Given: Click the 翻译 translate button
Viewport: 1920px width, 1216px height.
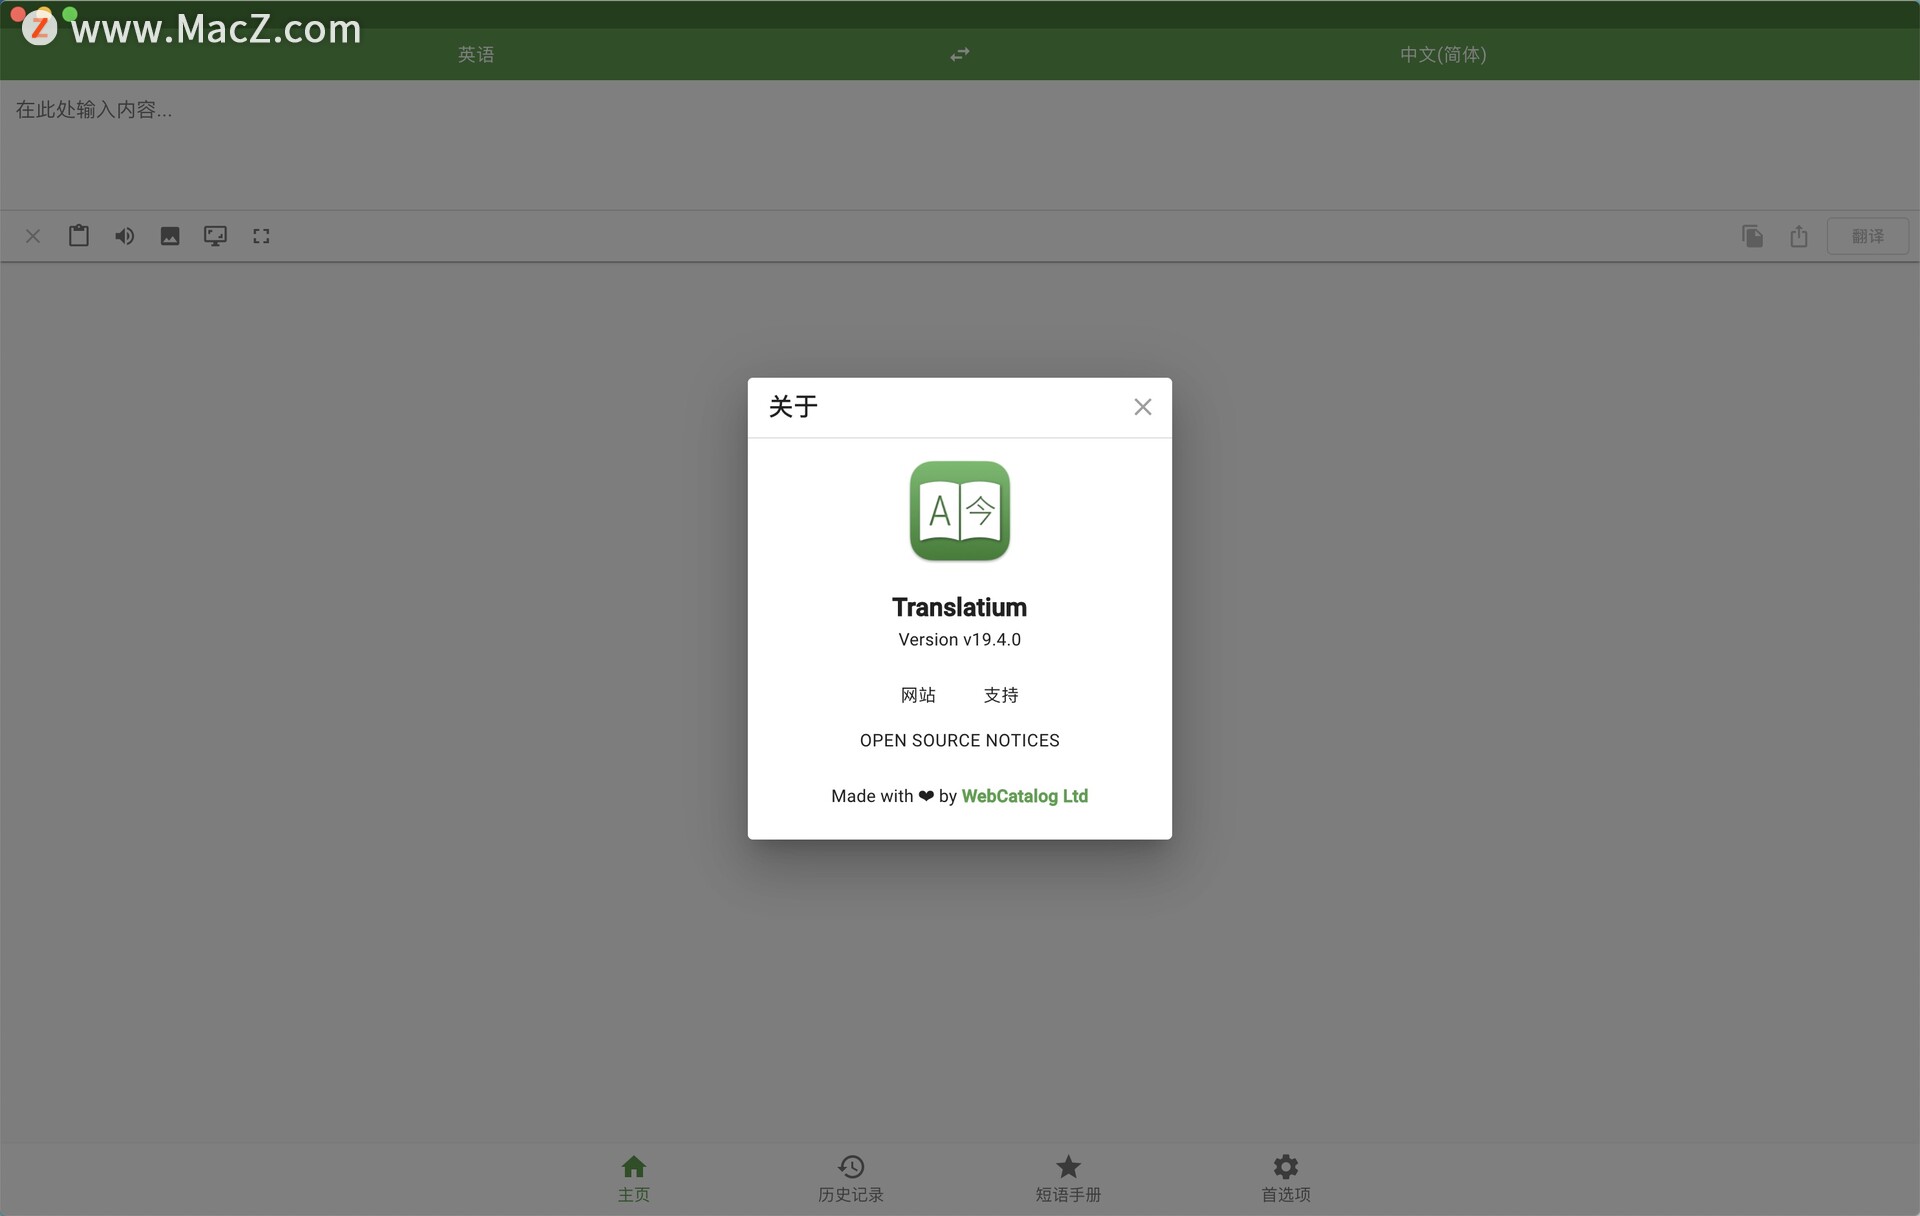Looking at the screenshot, I should click(1867, 236).
